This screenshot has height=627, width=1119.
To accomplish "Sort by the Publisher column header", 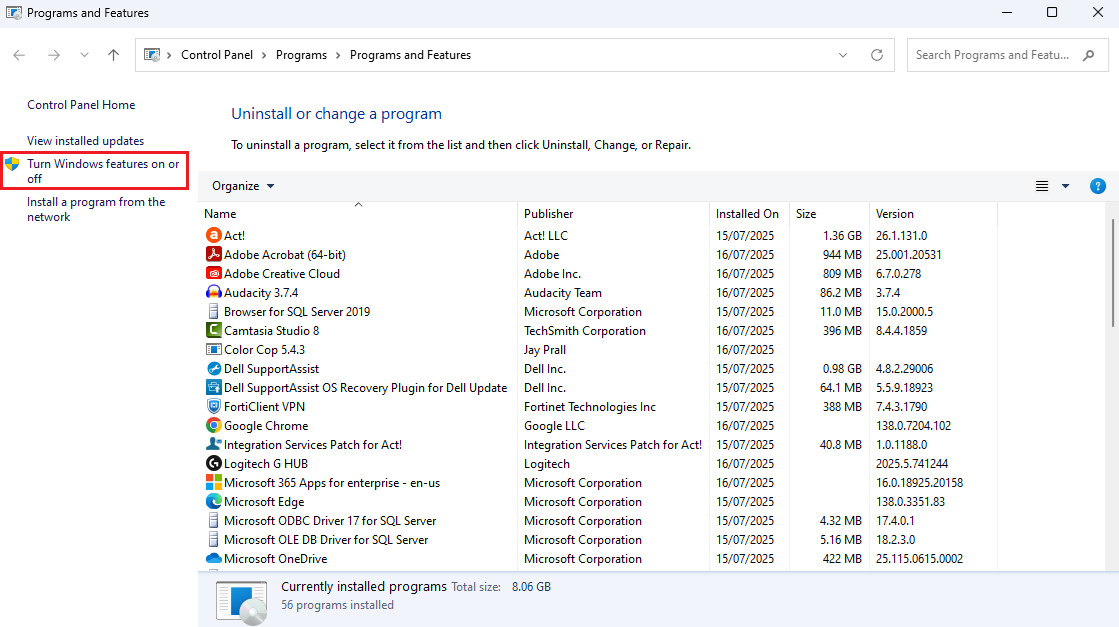I will coord(614,213).
